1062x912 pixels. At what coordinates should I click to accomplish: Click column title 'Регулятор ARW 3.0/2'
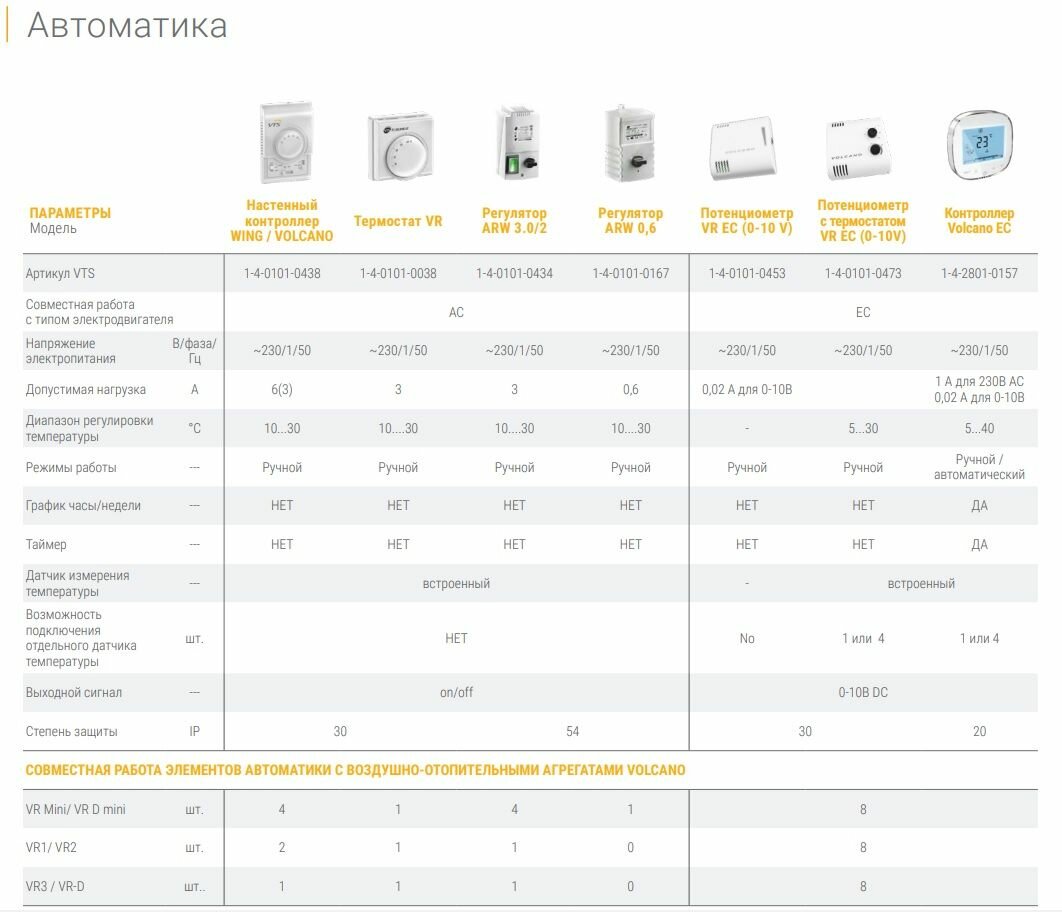514,221
